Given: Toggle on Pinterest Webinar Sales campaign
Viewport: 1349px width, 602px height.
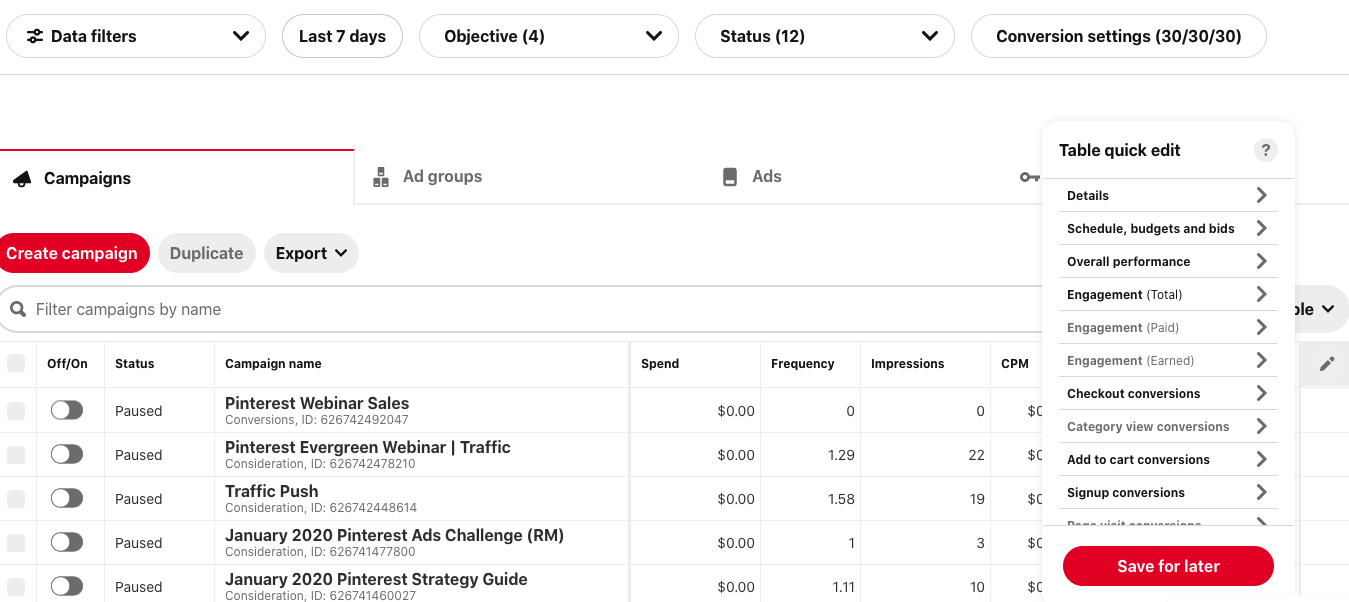Looking at the screenshot, I should click(67, 411).
